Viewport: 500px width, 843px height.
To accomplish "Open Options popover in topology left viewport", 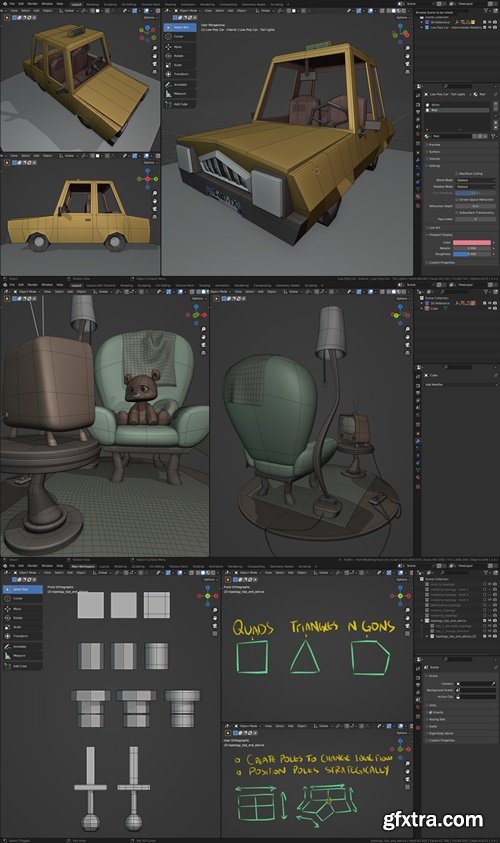I will pyautogui.click(x=209, y=580).
